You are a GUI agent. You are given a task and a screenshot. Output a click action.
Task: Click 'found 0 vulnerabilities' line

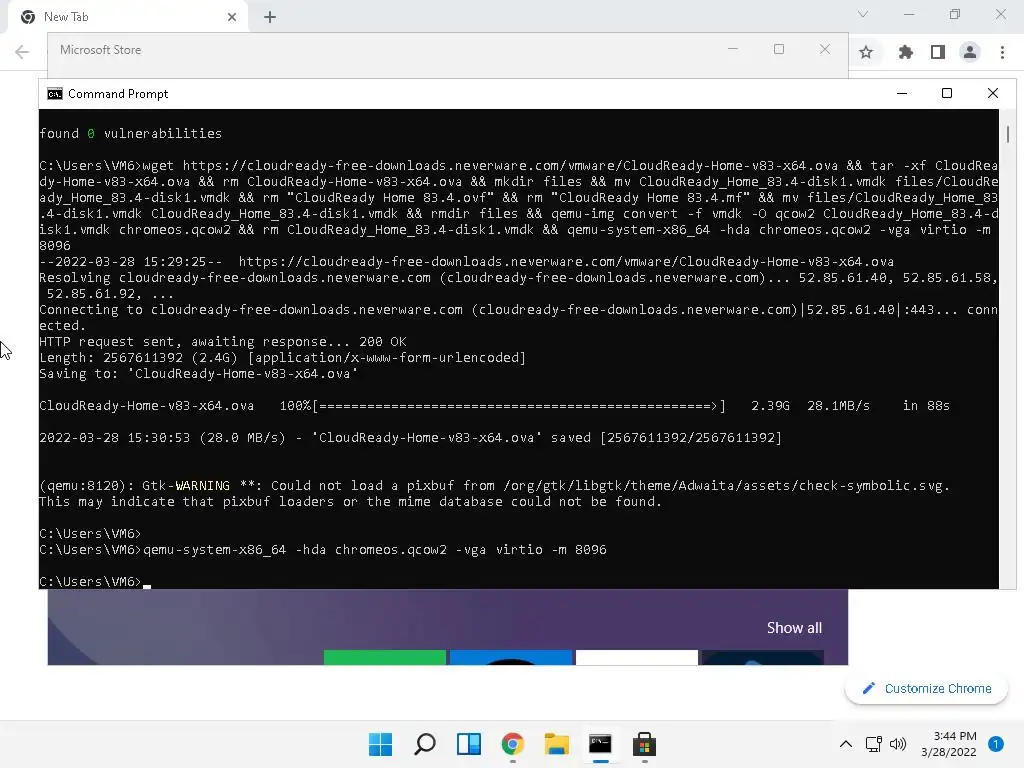(131, 134)
